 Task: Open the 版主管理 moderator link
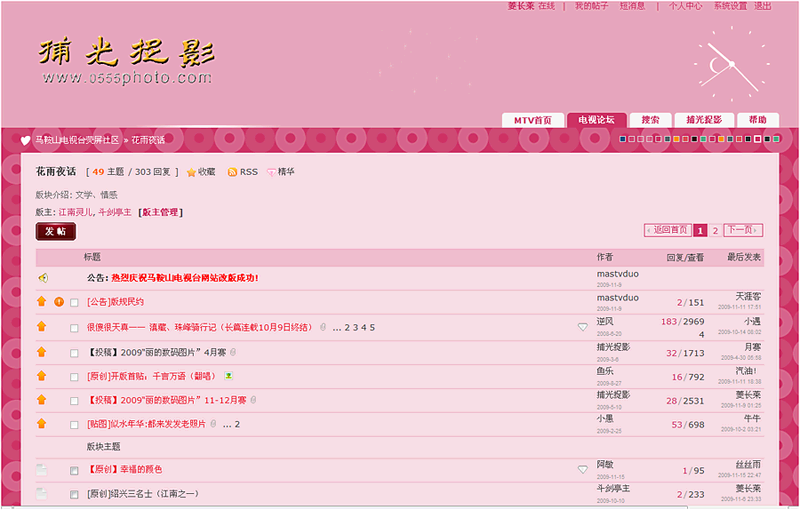click(160, 212)
